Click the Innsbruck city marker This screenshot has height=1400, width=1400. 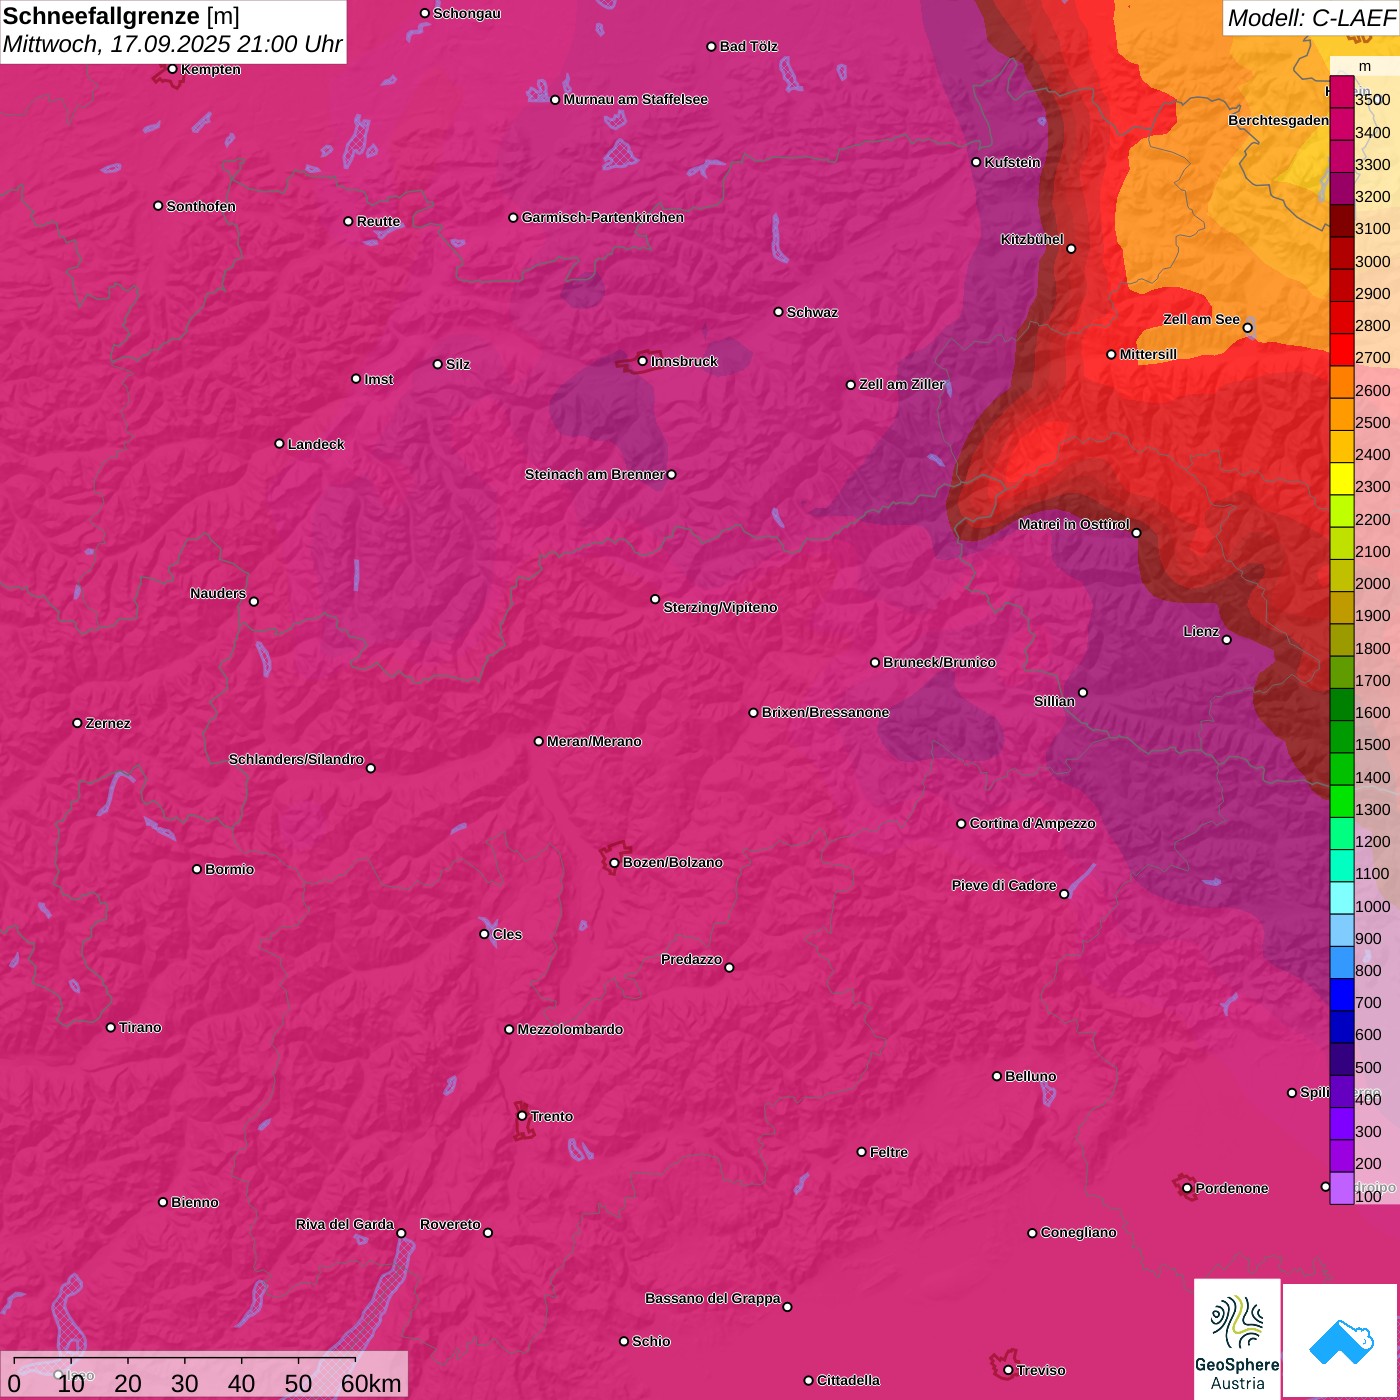pyautogui.click(x=642, y=361)
